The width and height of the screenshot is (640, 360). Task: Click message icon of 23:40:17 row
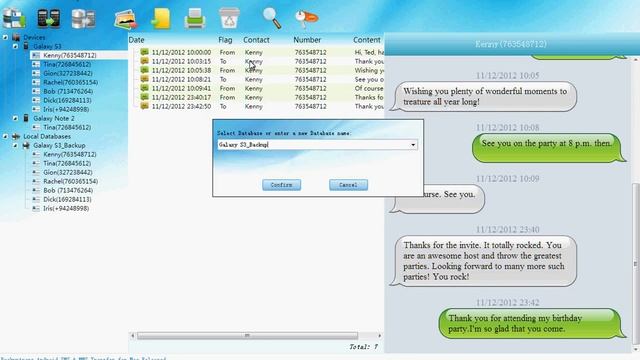point(144,97)
